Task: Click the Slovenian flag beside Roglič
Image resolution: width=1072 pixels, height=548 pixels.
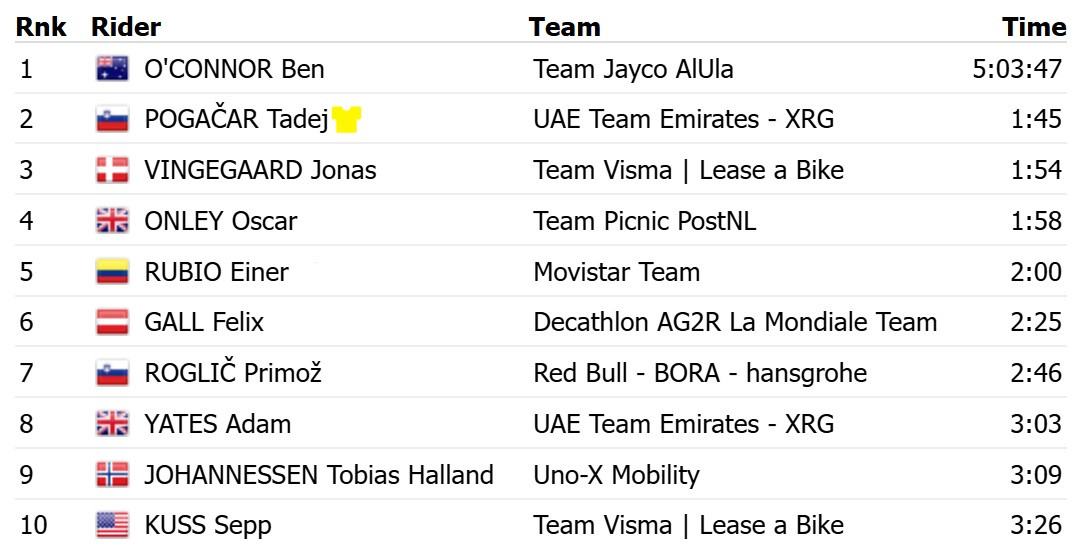Action: (112, 374)
